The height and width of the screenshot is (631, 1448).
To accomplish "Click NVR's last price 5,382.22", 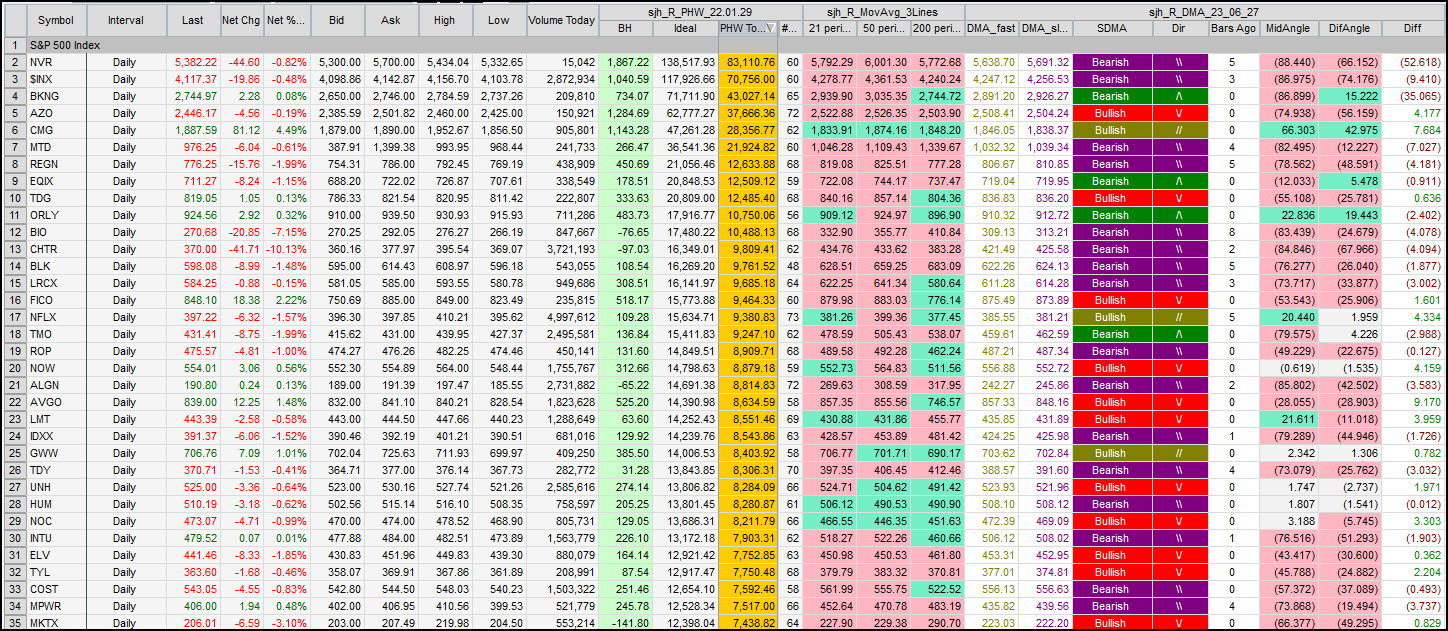I will (x=192, y=62).
